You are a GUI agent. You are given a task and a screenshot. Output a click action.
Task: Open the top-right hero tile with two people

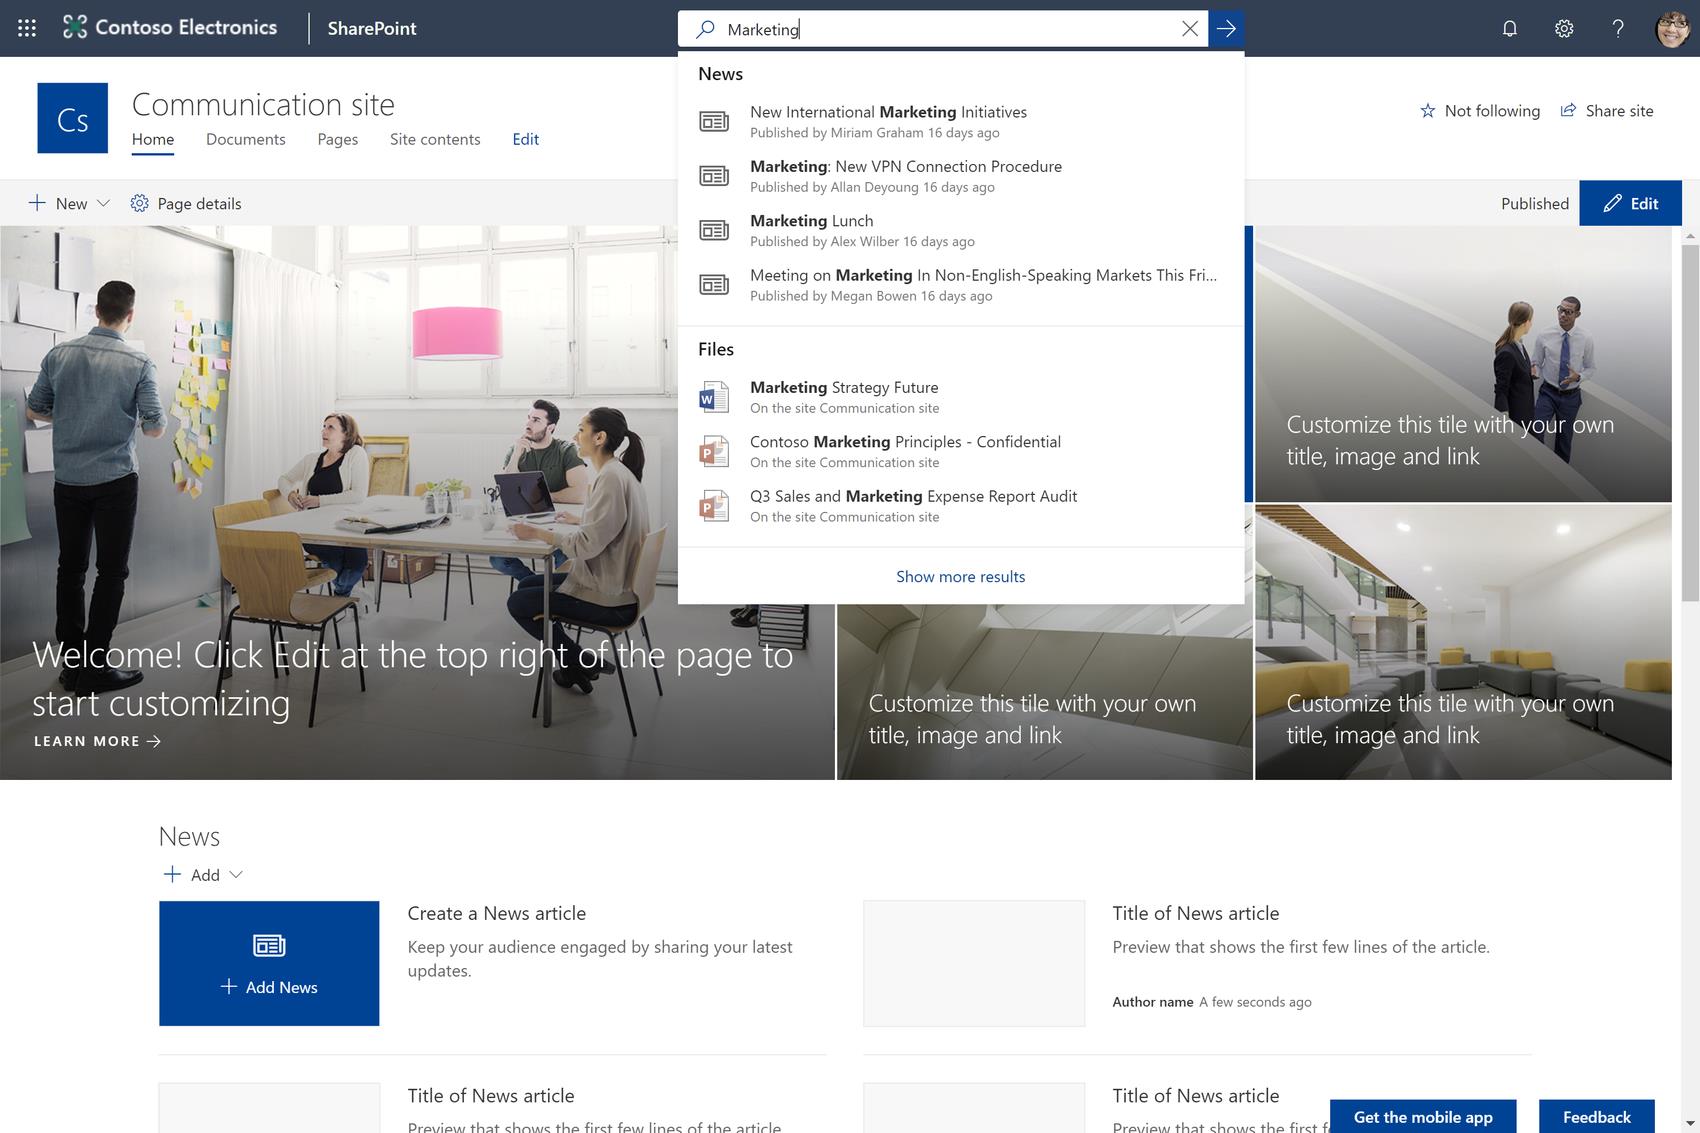[1463, 364]
